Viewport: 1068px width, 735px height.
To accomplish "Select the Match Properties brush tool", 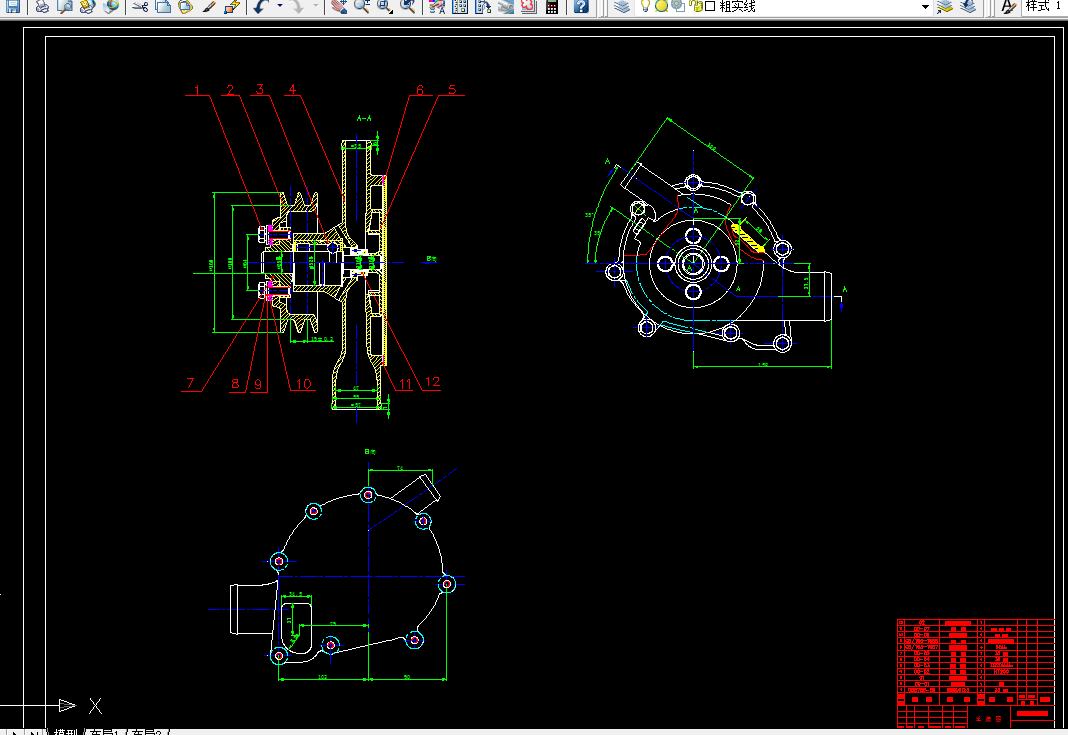I will [208, 6].
